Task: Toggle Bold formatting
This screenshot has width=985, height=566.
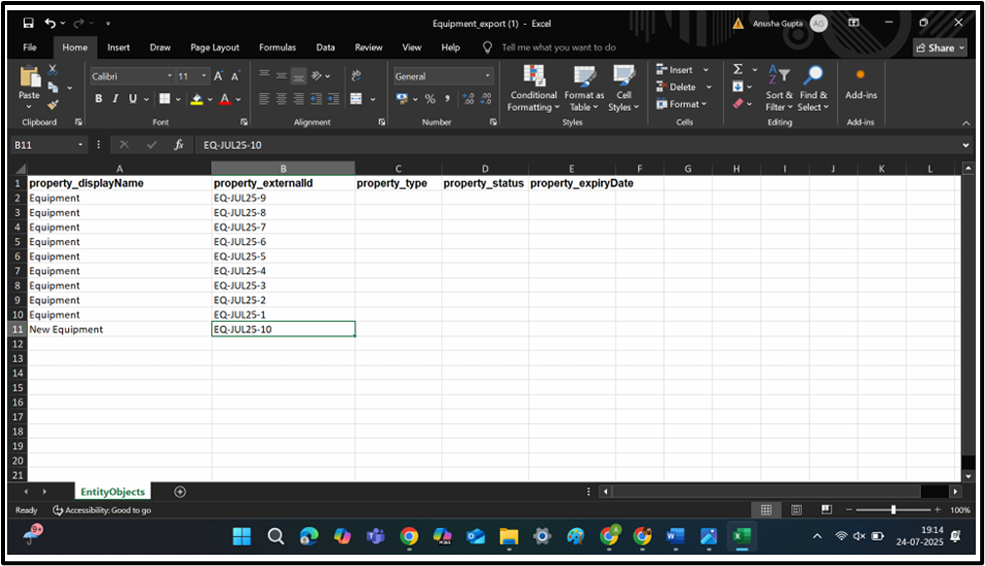Action: tap(98, 99)
